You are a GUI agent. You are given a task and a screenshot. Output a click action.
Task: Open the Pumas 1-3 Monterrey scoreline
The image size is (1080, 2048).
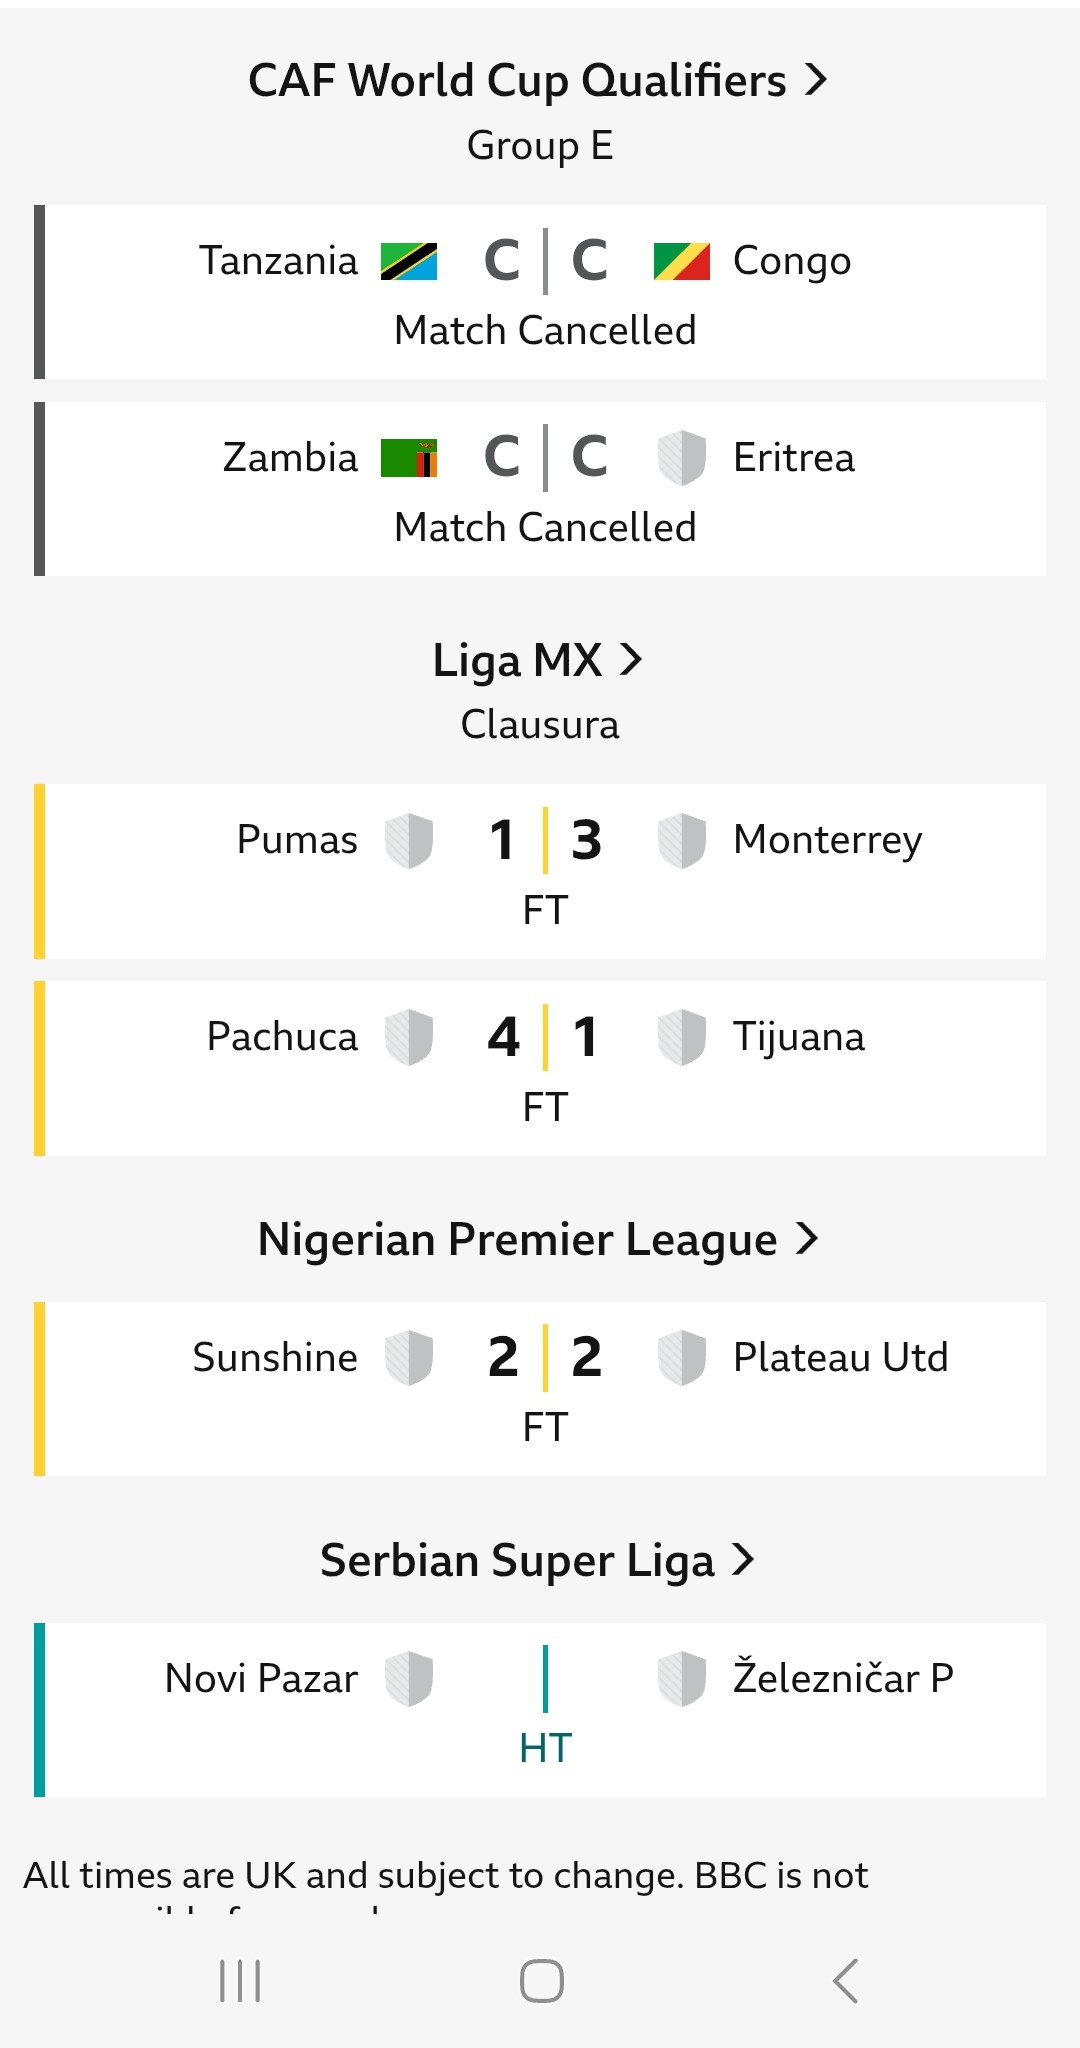pos(545,840)
